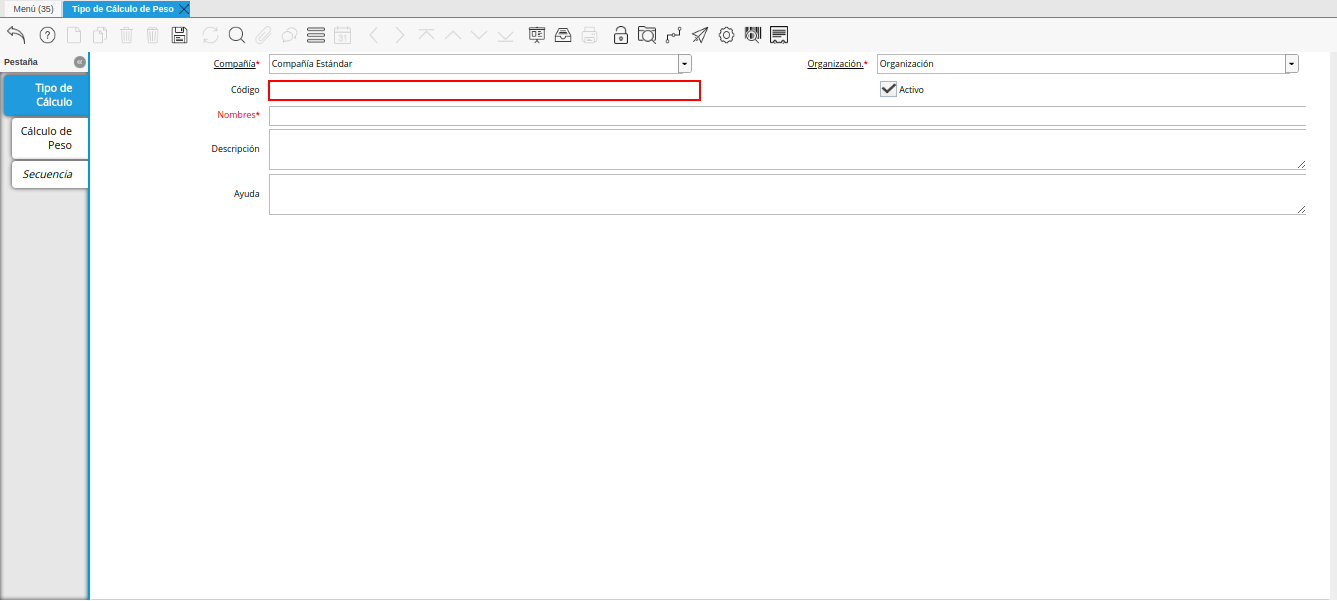The width and height of the screenshot is (1337, 601).
Task: Toggle the grid view lines icon
Action: (316, 35)
